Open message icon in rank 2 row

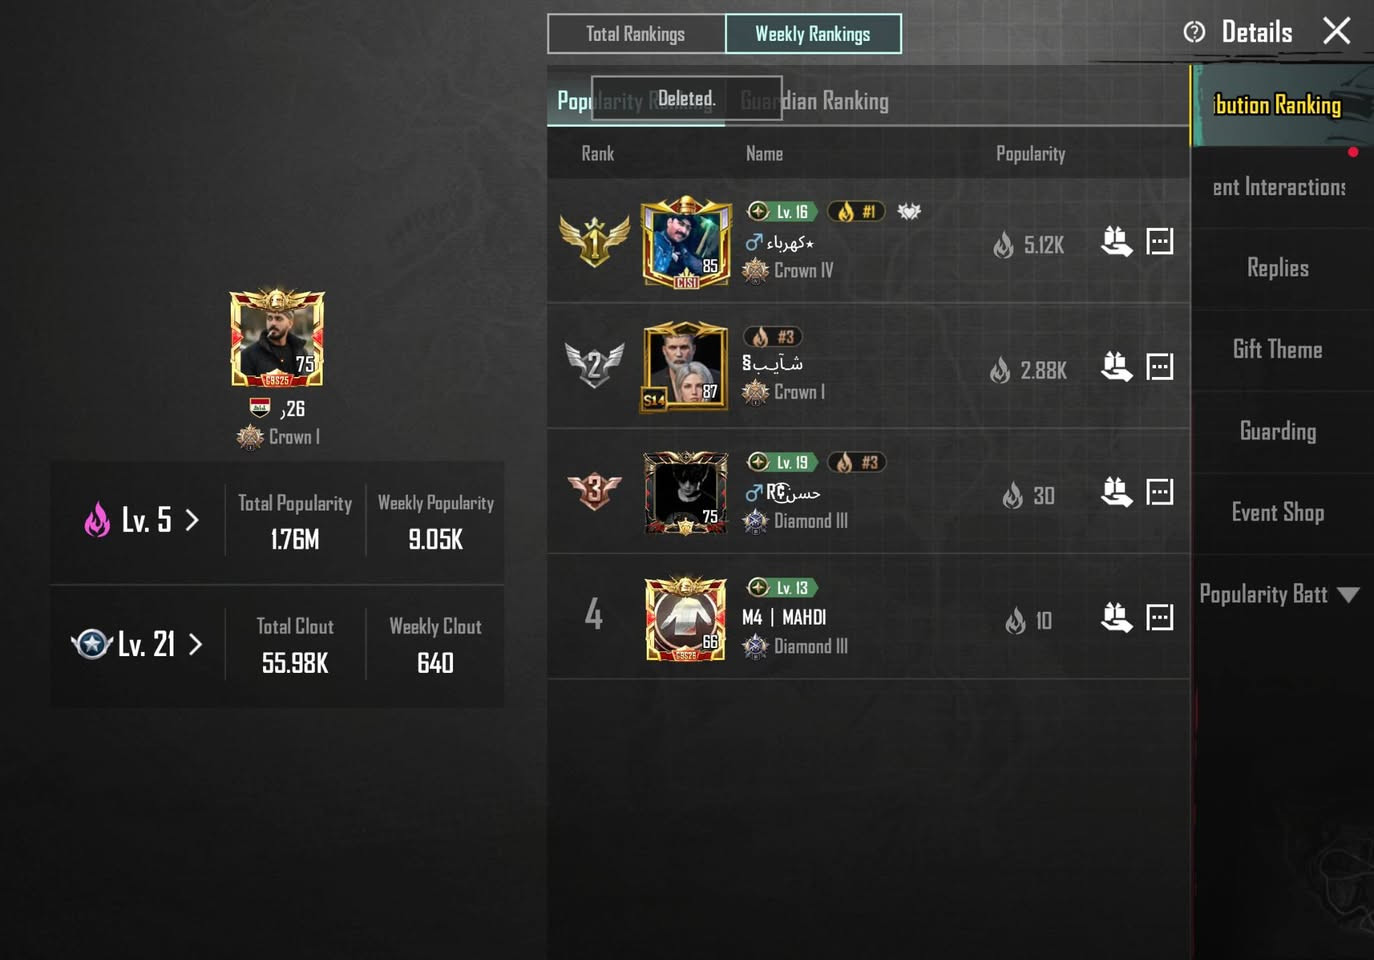tap(1160, 367)
